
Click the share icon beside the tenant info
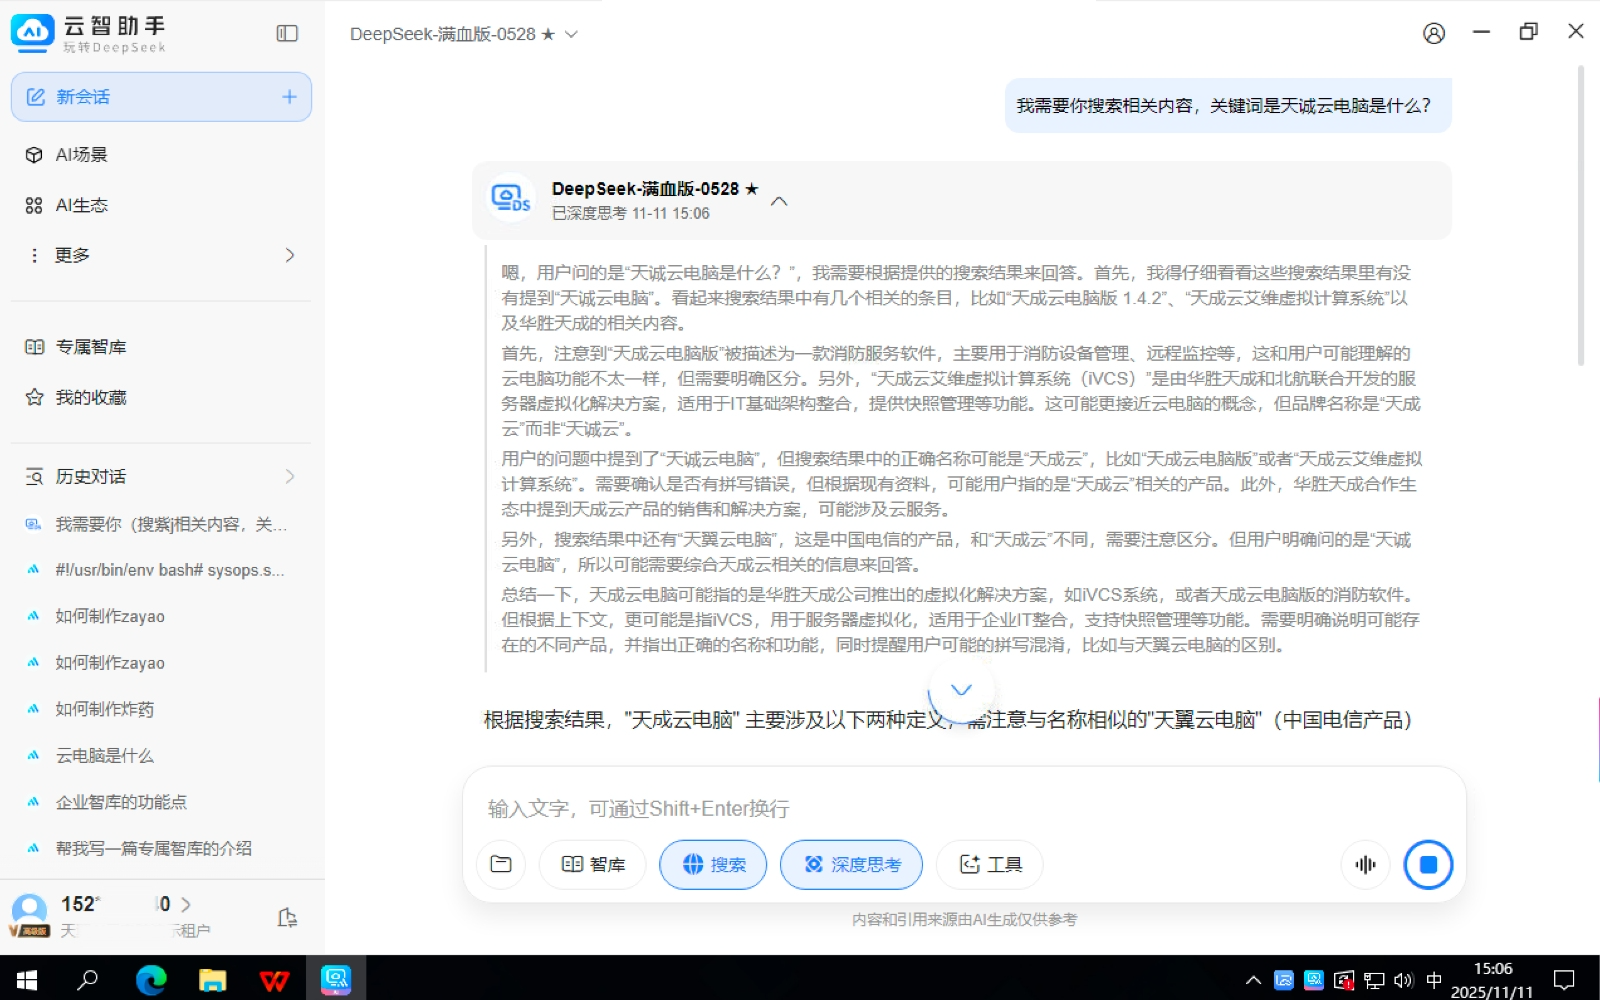pos(287,917)
